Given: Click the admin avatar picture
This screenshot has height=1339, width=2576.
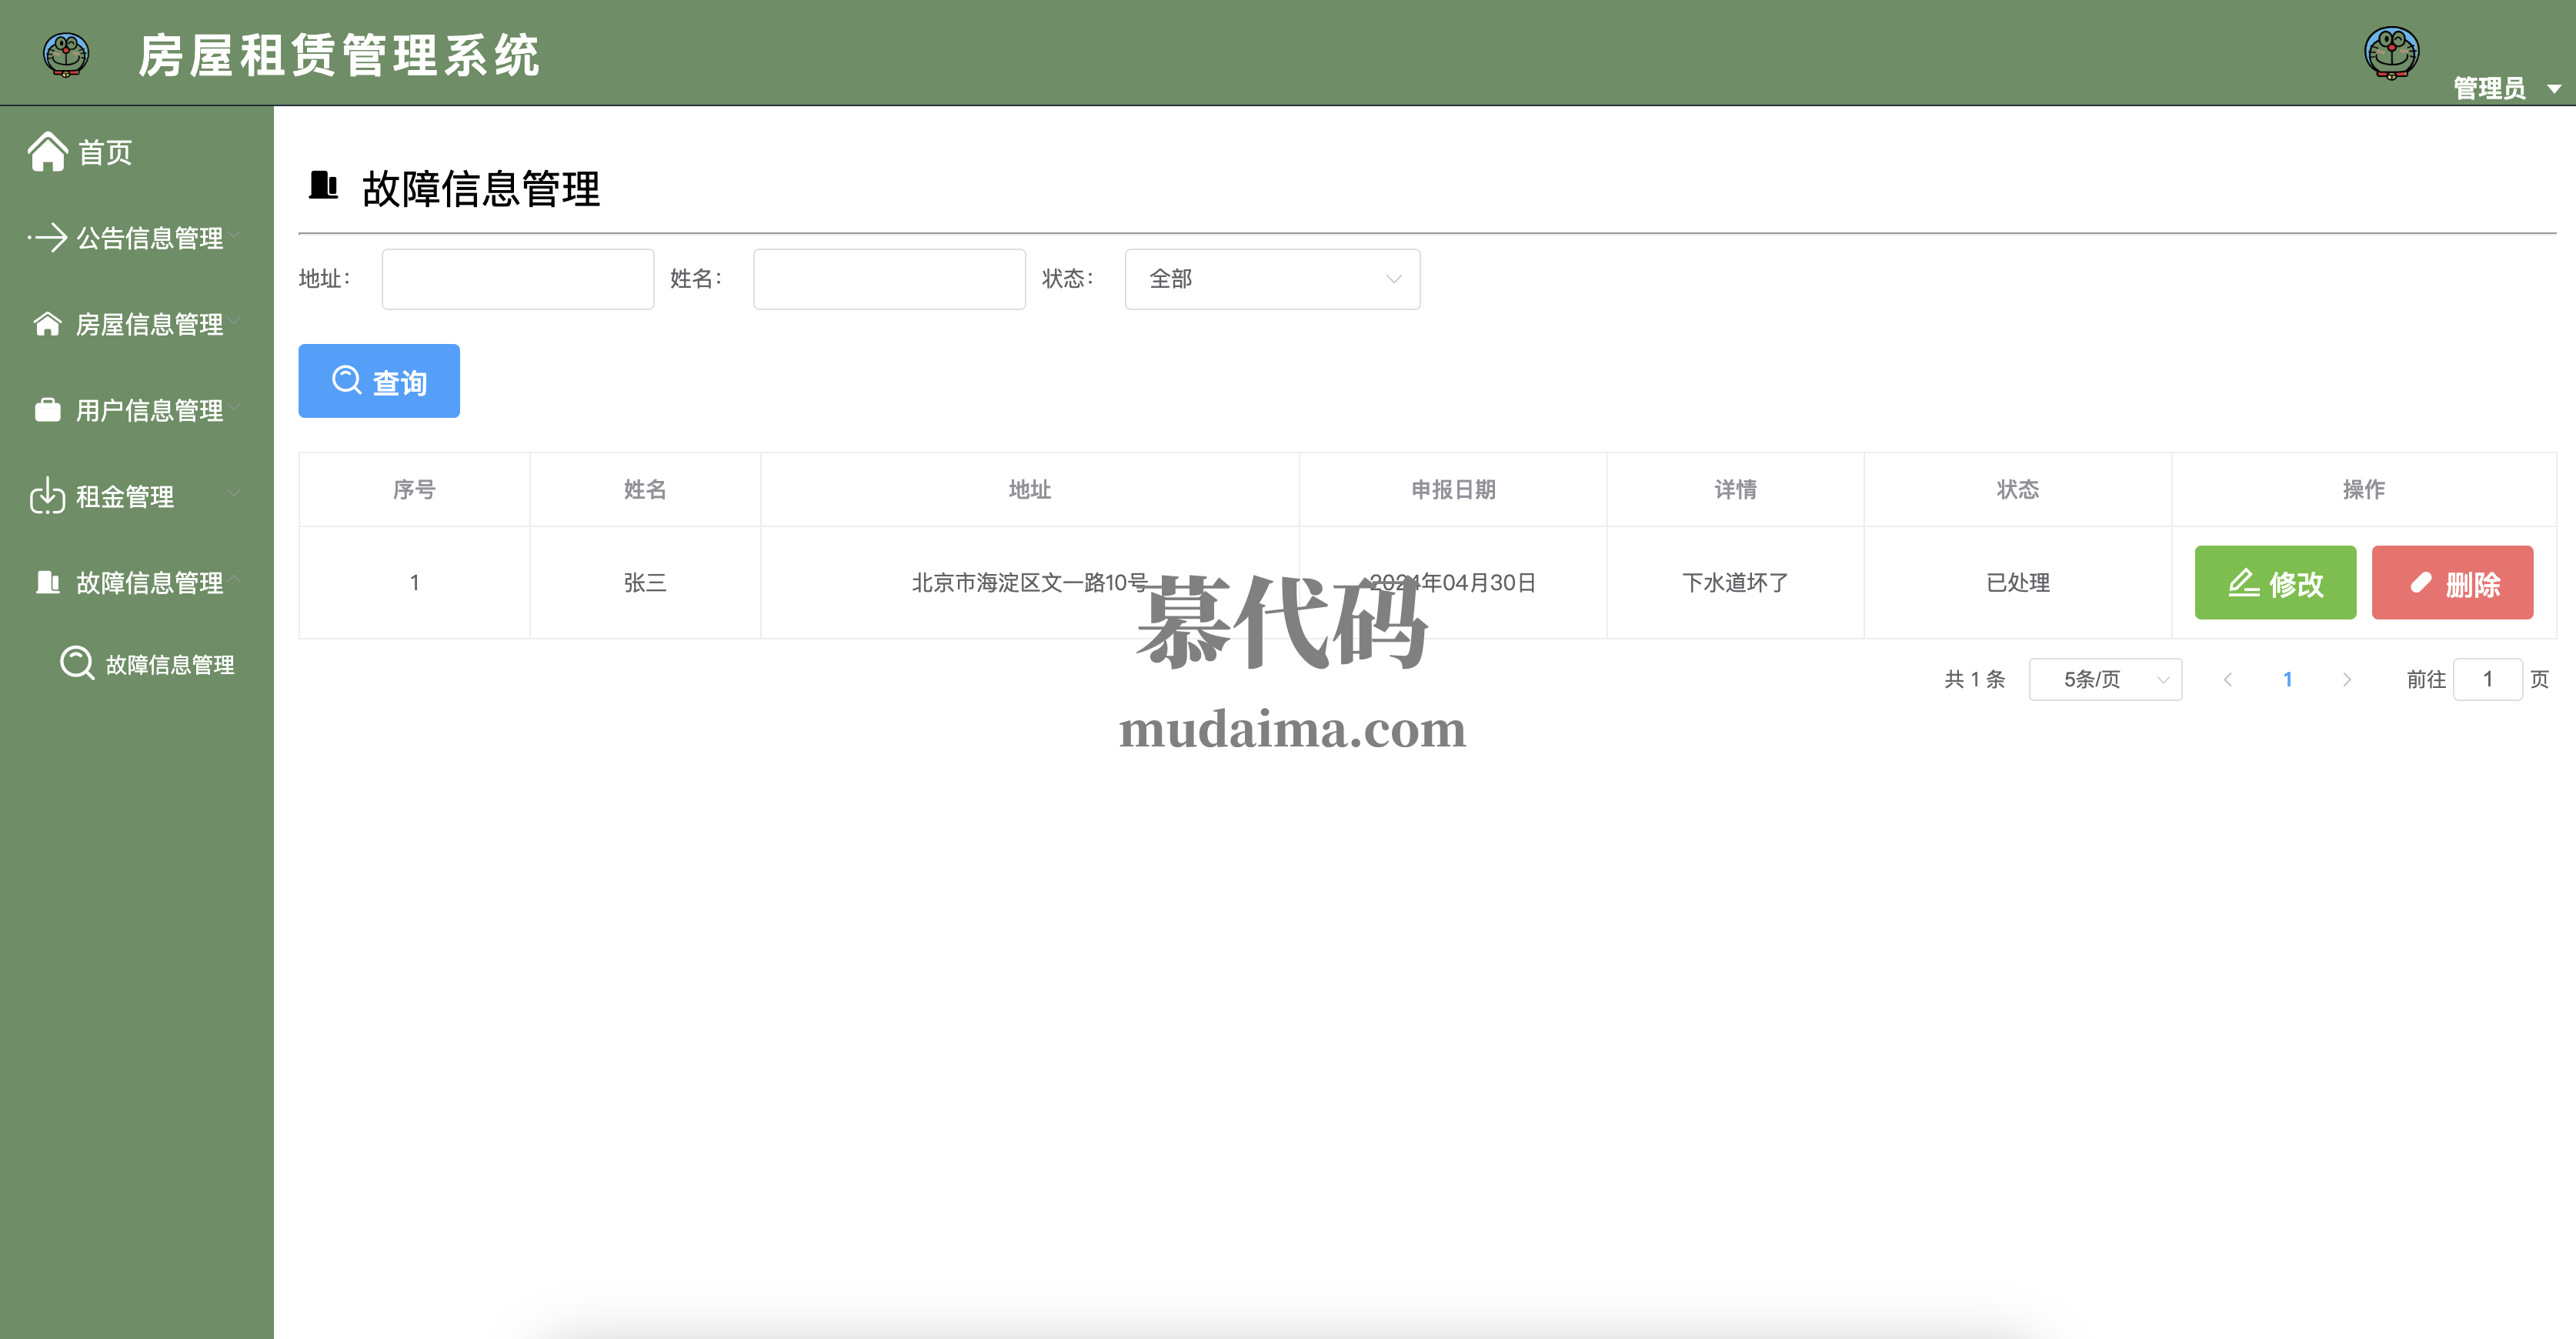Looking at the screenshot, I should tap(2391, 52).
